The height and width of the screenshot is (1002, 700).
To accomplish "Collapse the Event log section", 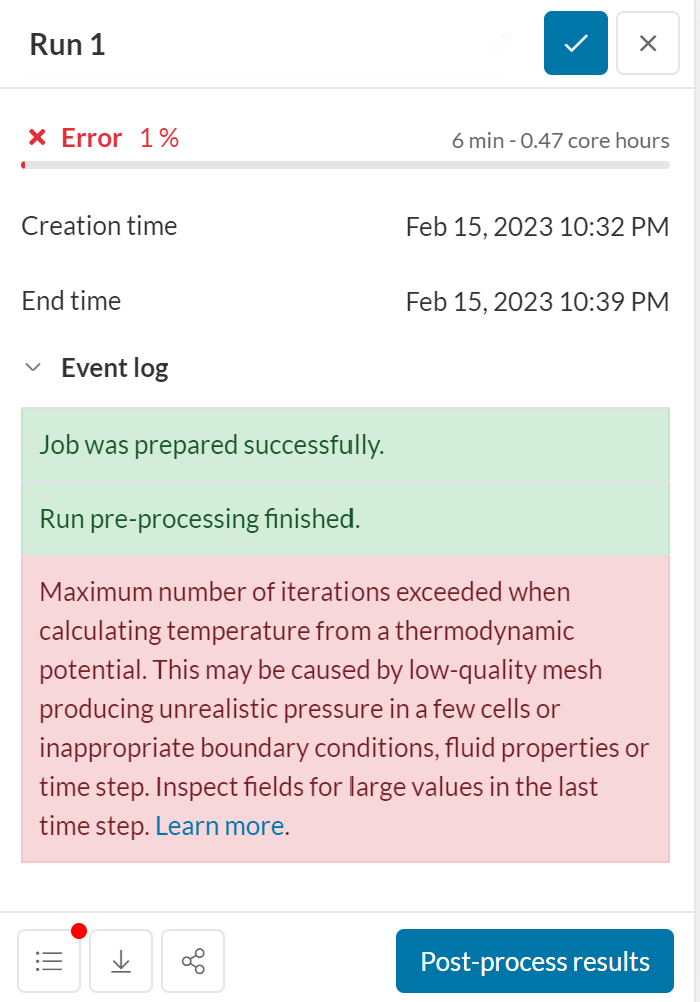I will (x=33, y=366).
